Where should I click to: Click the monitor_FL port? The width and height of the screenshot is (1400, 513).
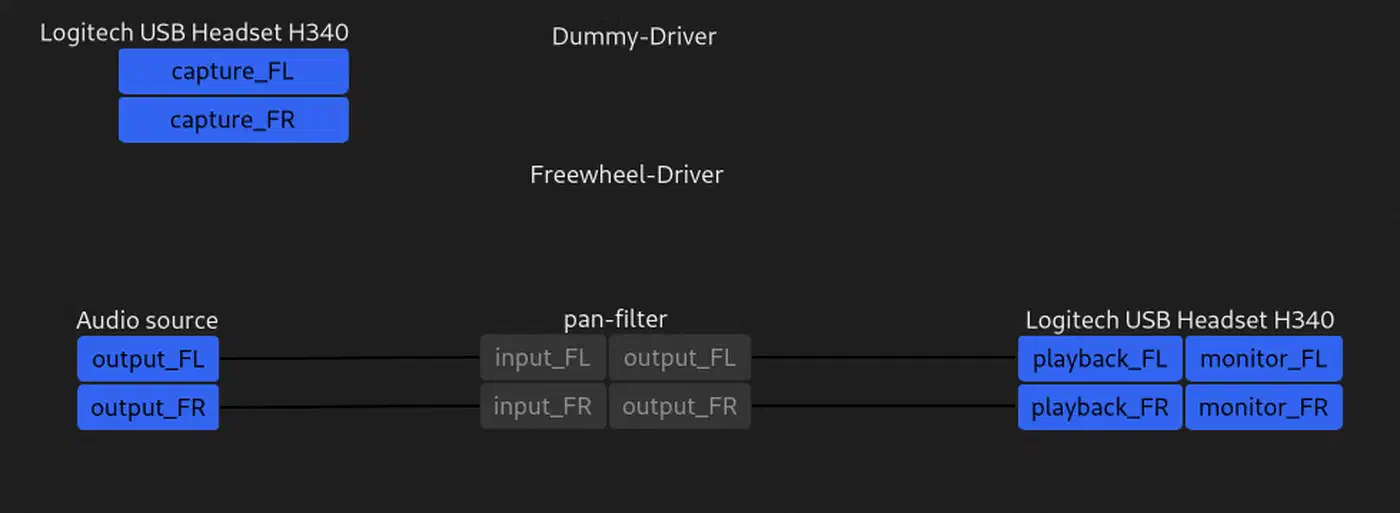tap(1264, 359)
